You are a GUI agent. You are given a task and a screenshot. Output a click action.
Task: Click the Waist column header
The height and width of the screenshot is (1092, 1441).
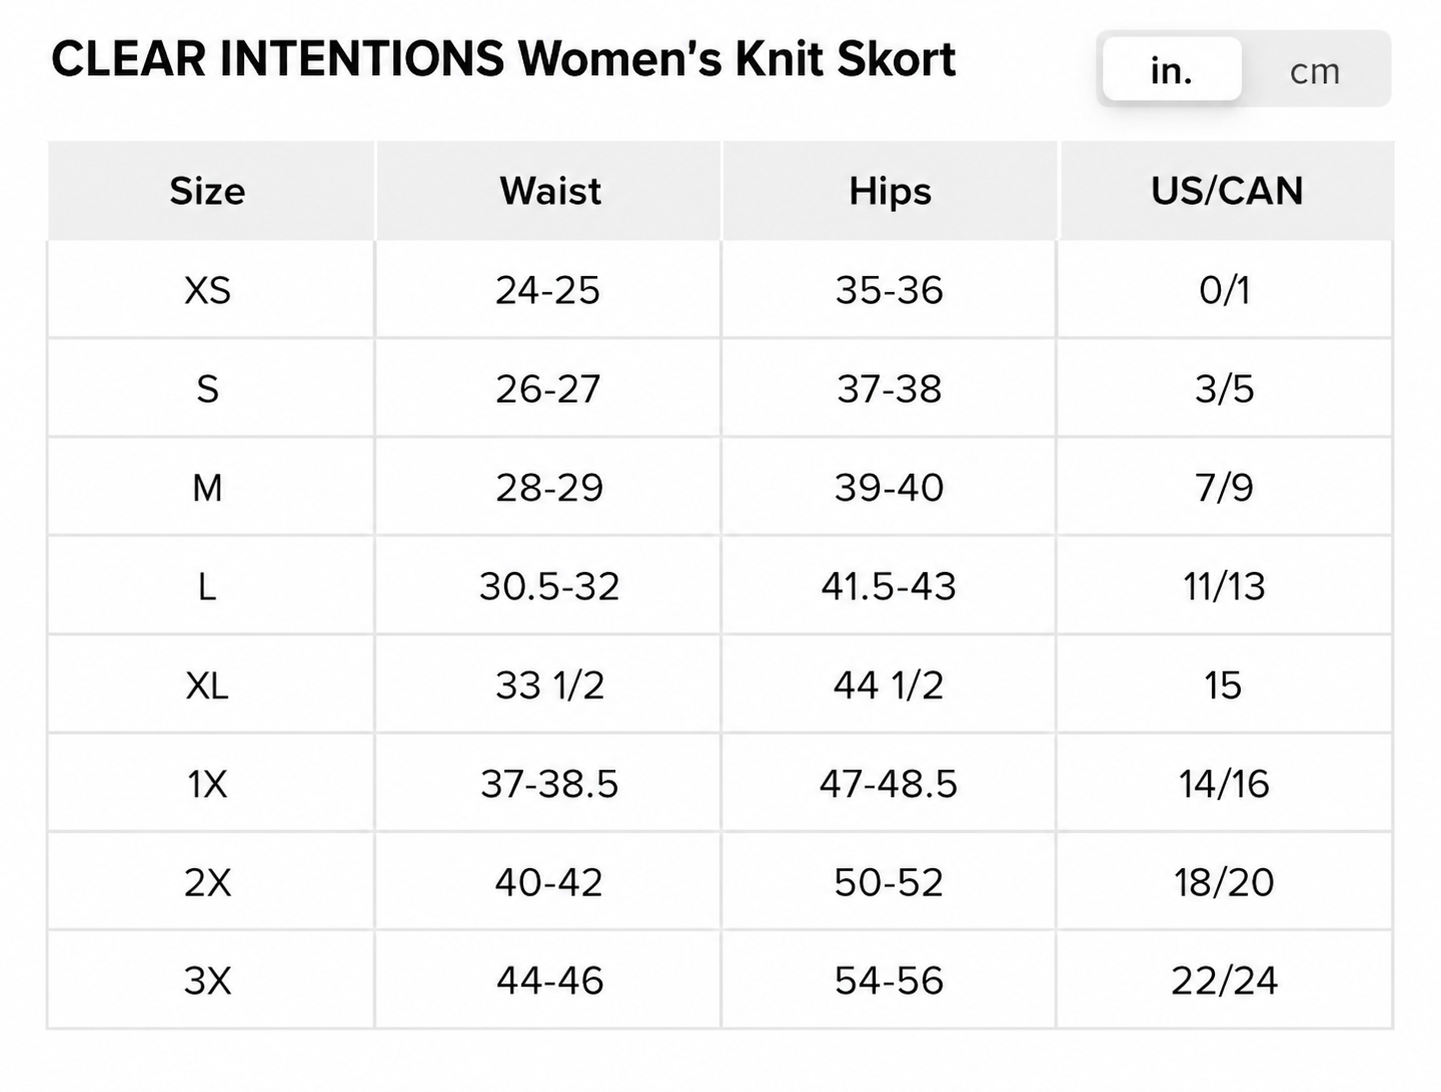[550, 190]
